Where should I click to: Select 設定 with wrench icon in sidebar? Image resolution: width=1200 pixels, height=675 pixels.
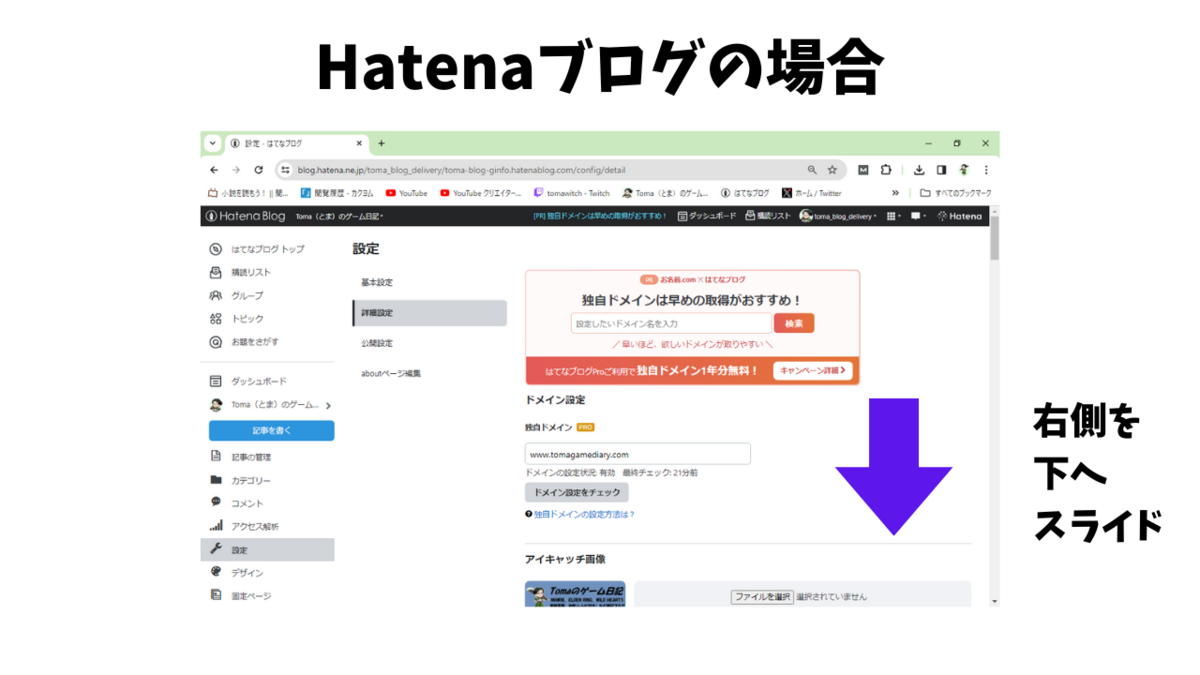(x=267, y=550)
